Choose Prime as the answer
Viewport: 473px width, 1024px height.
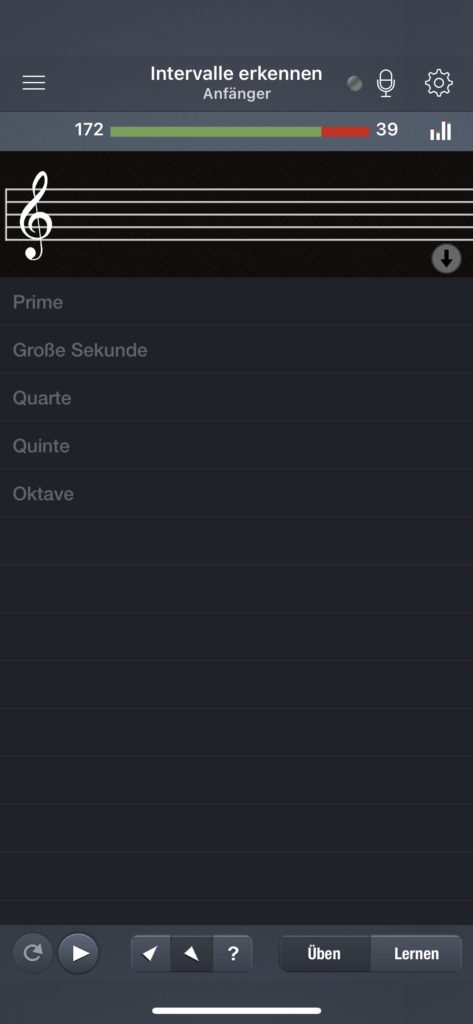pos(236,302)
